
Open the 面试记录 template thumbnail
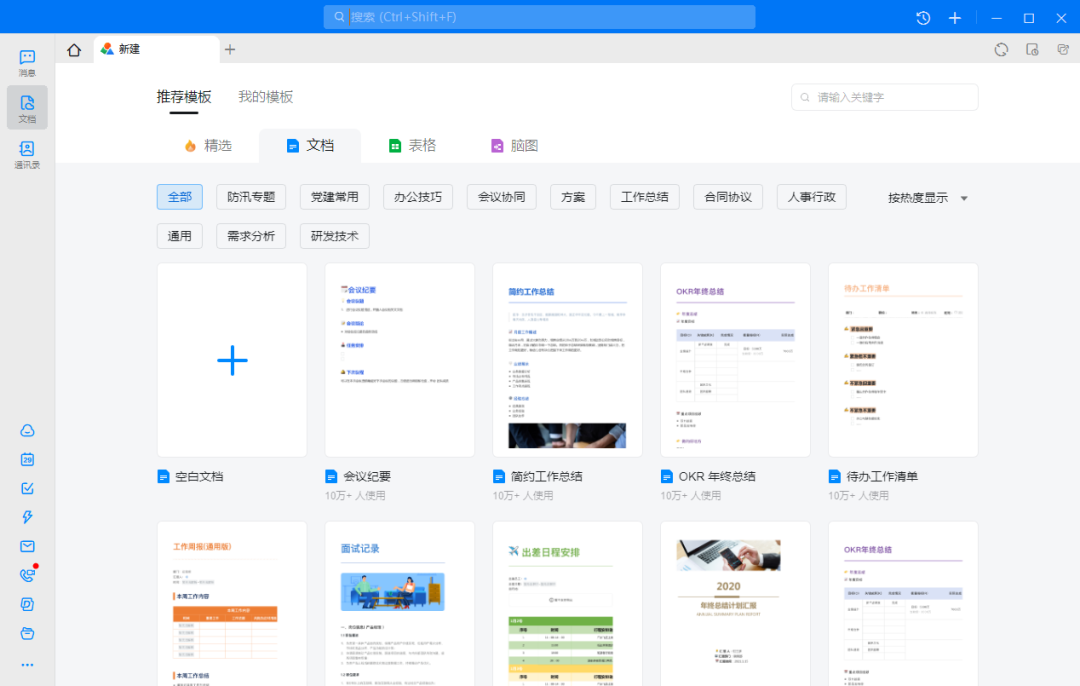click(399, 604)
